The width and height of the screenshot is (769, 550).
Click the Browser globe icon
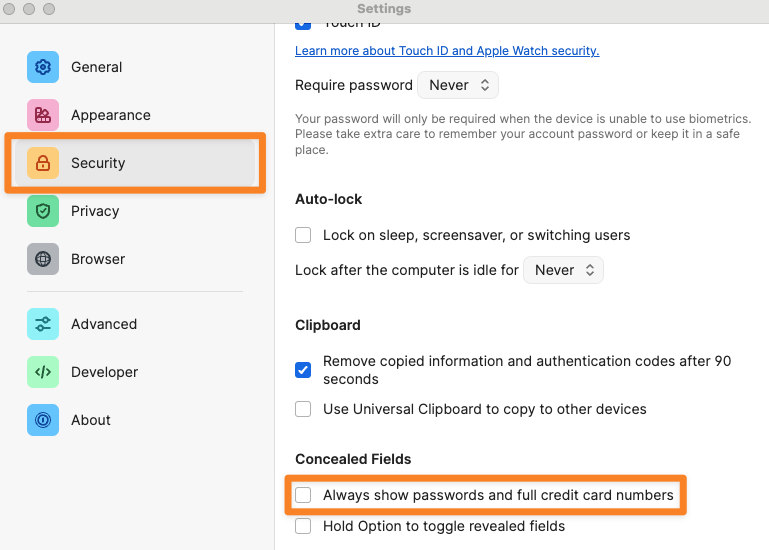coord(43,259)
